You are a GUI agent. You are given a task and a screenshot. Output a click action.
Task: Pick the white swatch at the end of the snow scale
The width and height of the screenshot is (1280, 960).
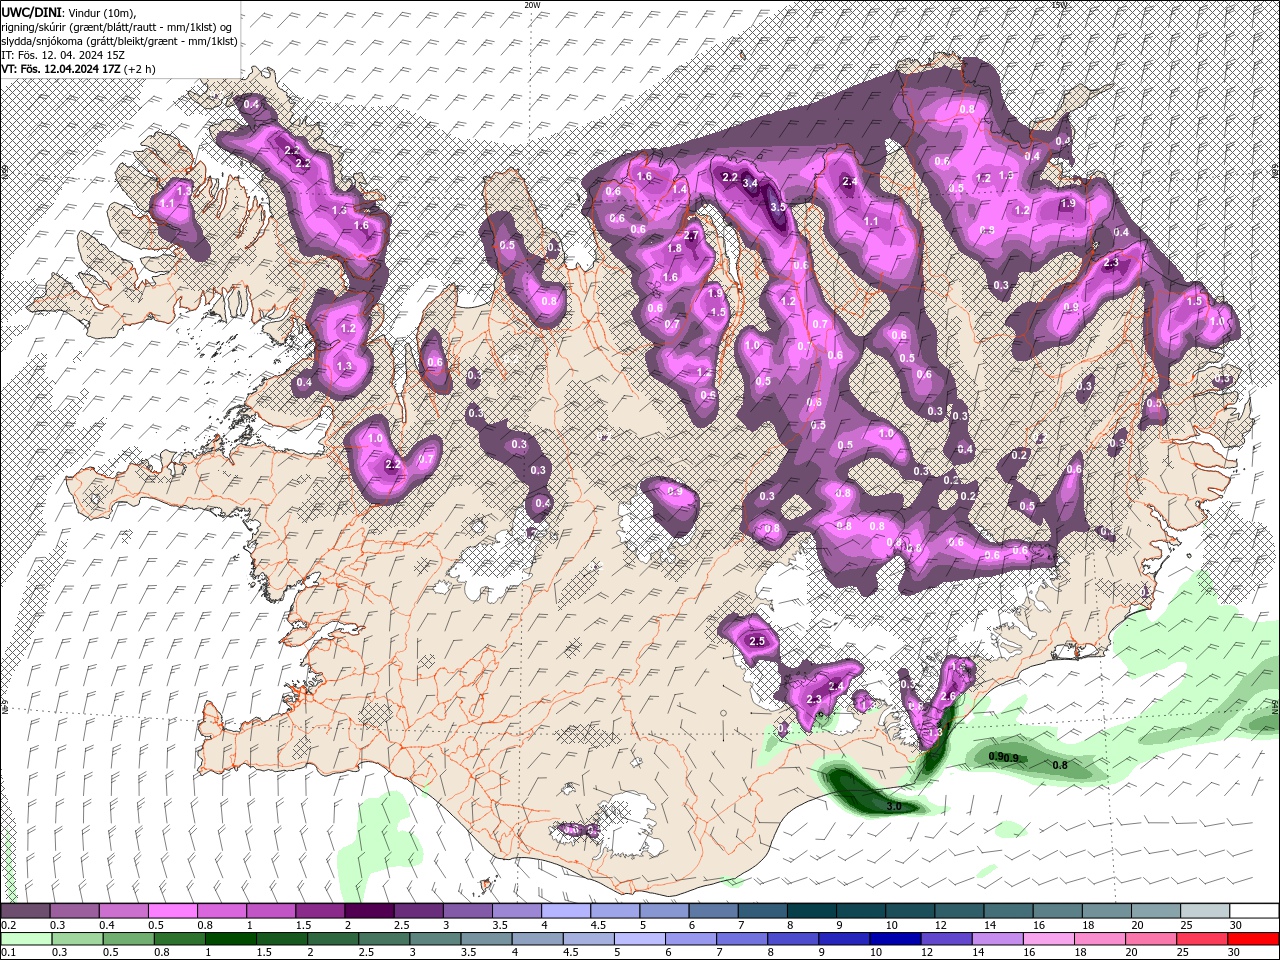coord(1255,911)
